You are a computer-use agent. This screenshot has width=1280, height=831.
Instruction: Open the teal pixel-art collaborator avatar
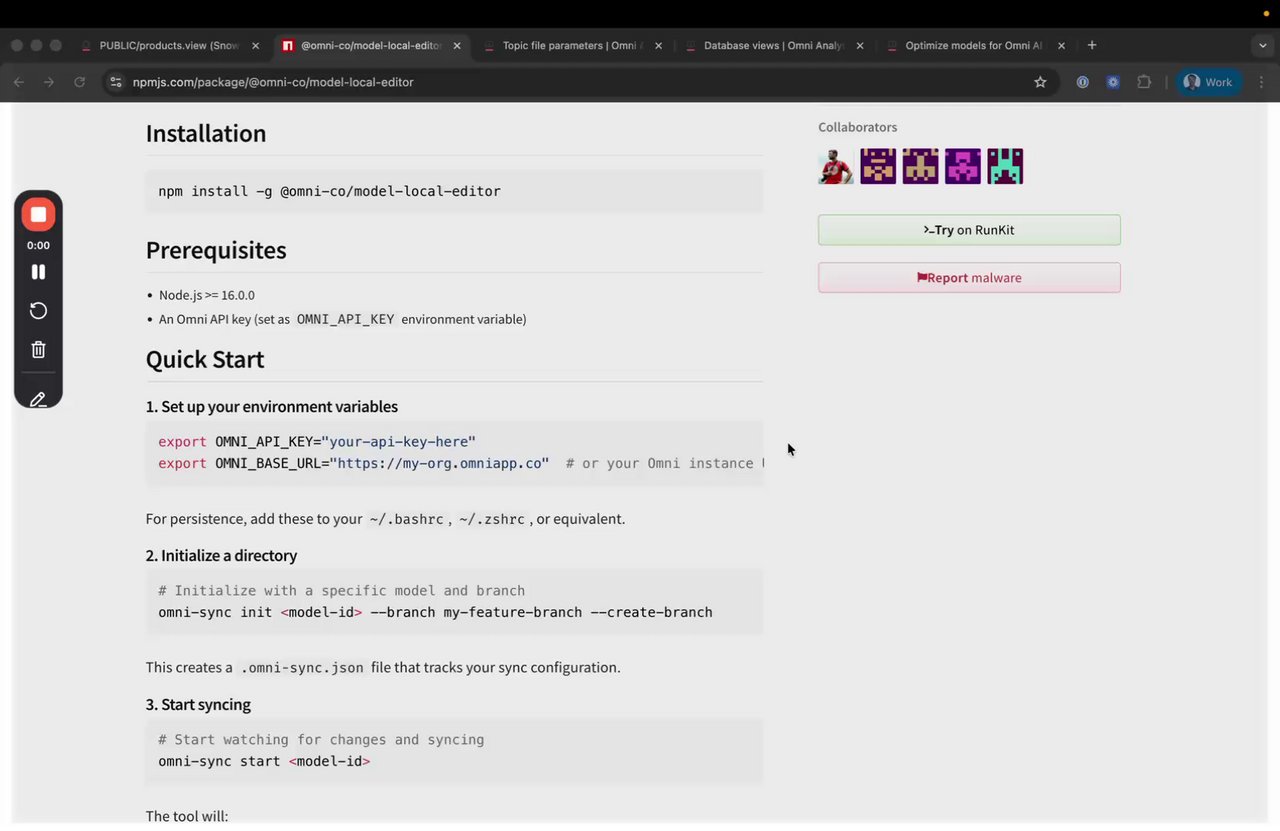coord(1005,166)
